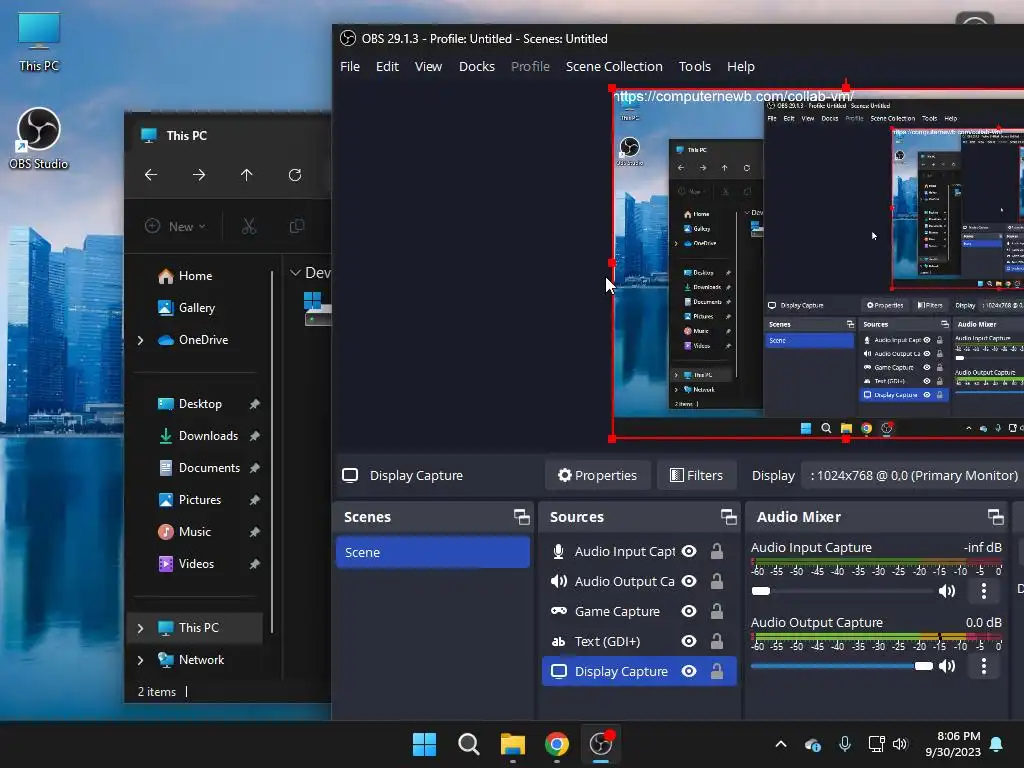The width and height of the screenshot is (1024, 768).
Task: Mute Audio Output Capture in the mixer
Action: tap(947, 666)
